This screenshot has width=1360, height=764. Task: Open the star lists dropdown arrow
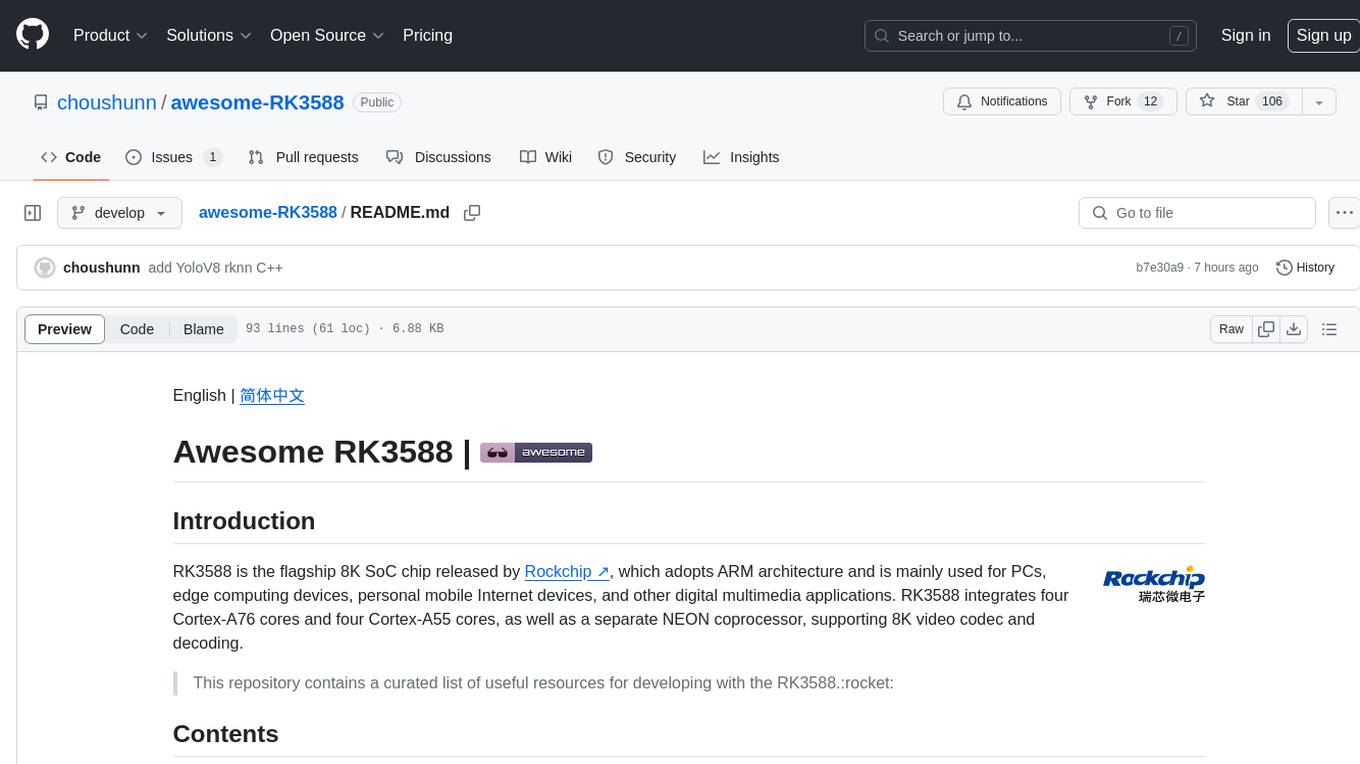pos(1318,101)
